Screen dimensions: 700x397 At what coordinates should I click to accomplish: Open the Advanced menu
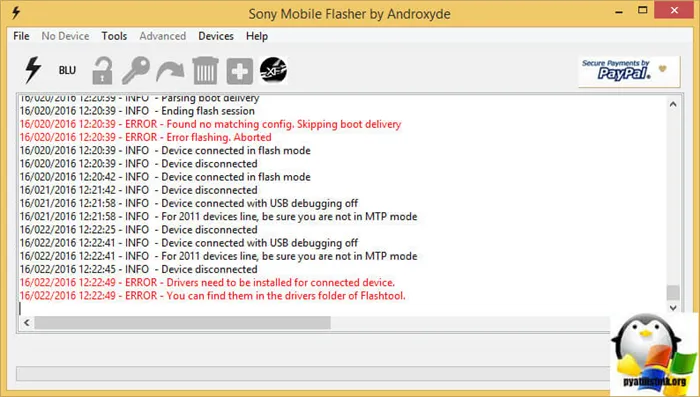click(162, 36)
